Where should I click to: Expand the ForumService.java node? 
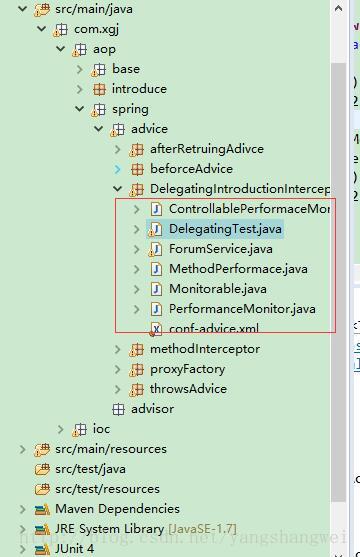[137, 249]
